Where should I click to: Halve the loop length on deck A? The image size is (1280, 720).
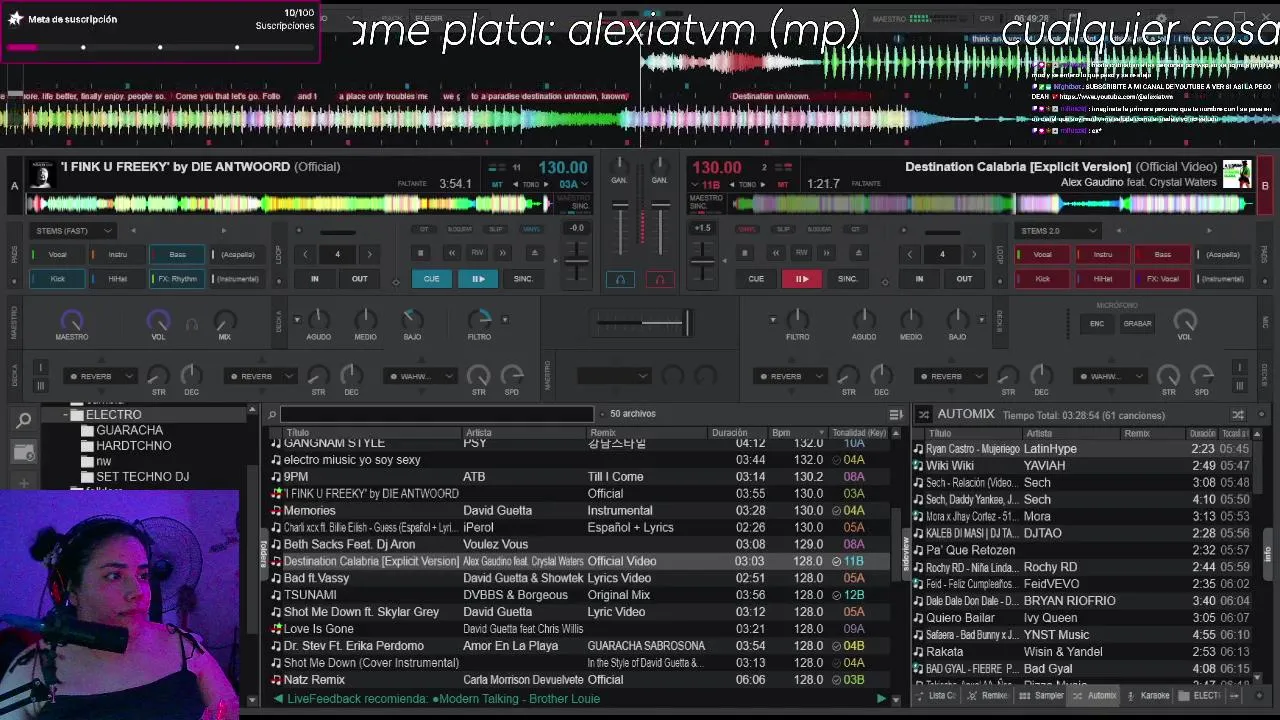pos(306,254)
